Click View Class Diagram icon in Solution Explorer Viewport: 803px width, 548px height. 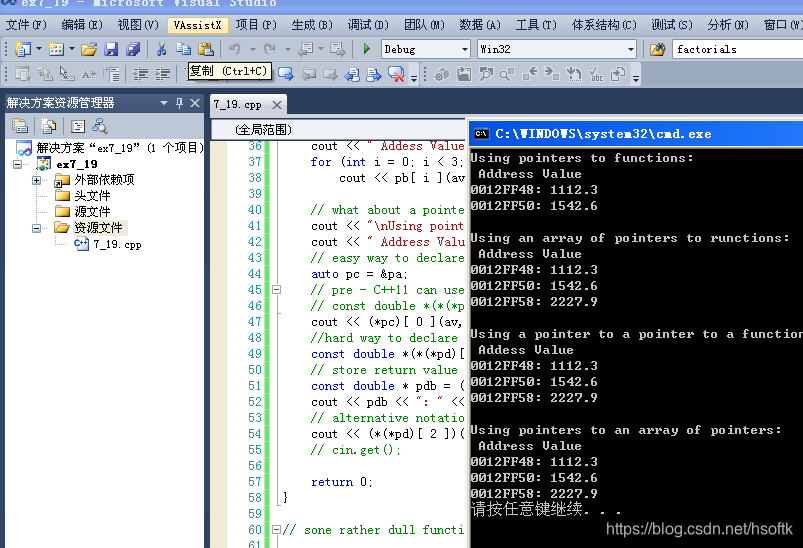[100, 126]
